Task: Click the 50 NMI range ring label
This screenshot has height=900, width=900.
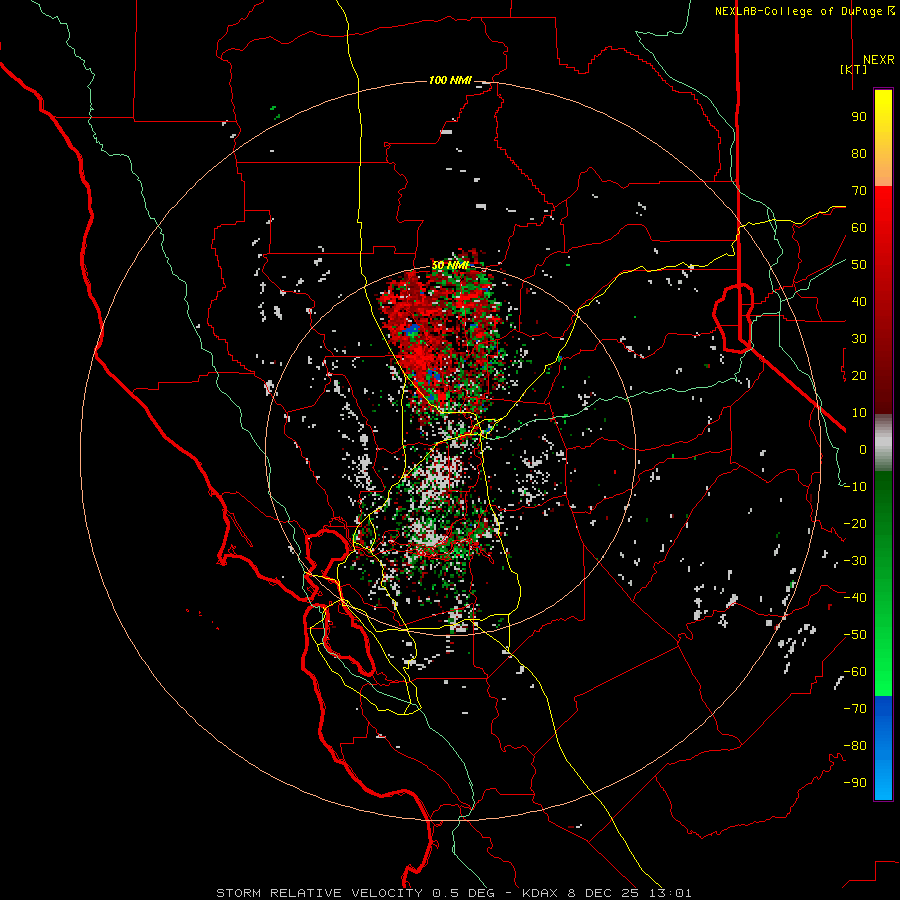Action: [x=451, y=265]
